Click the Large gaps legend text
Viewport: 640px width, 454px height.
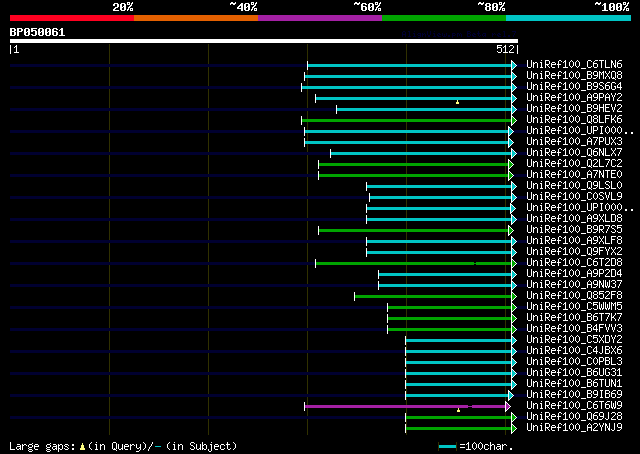123,446
